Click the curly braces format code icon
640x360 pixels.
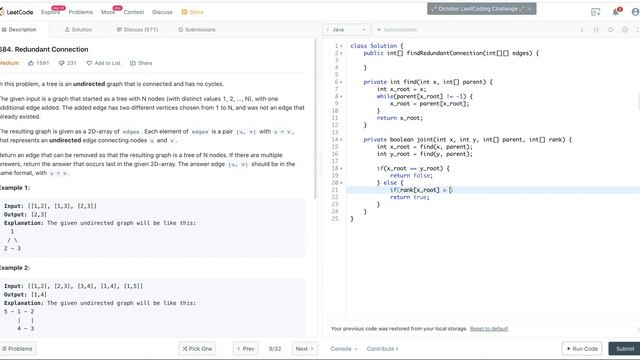click(x=596, y=30)
